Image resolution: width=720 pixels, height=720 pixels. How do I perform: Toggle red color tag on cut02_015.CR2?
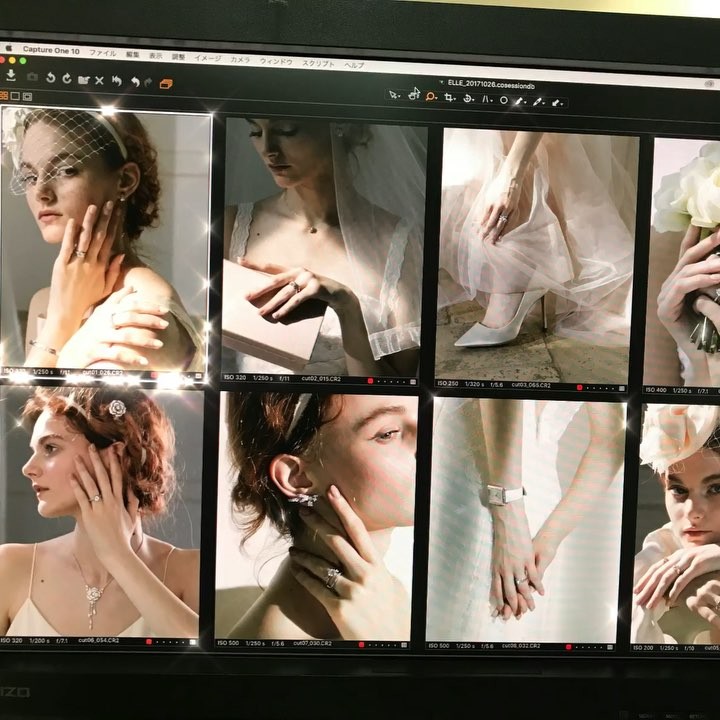(x=370, y=380)
